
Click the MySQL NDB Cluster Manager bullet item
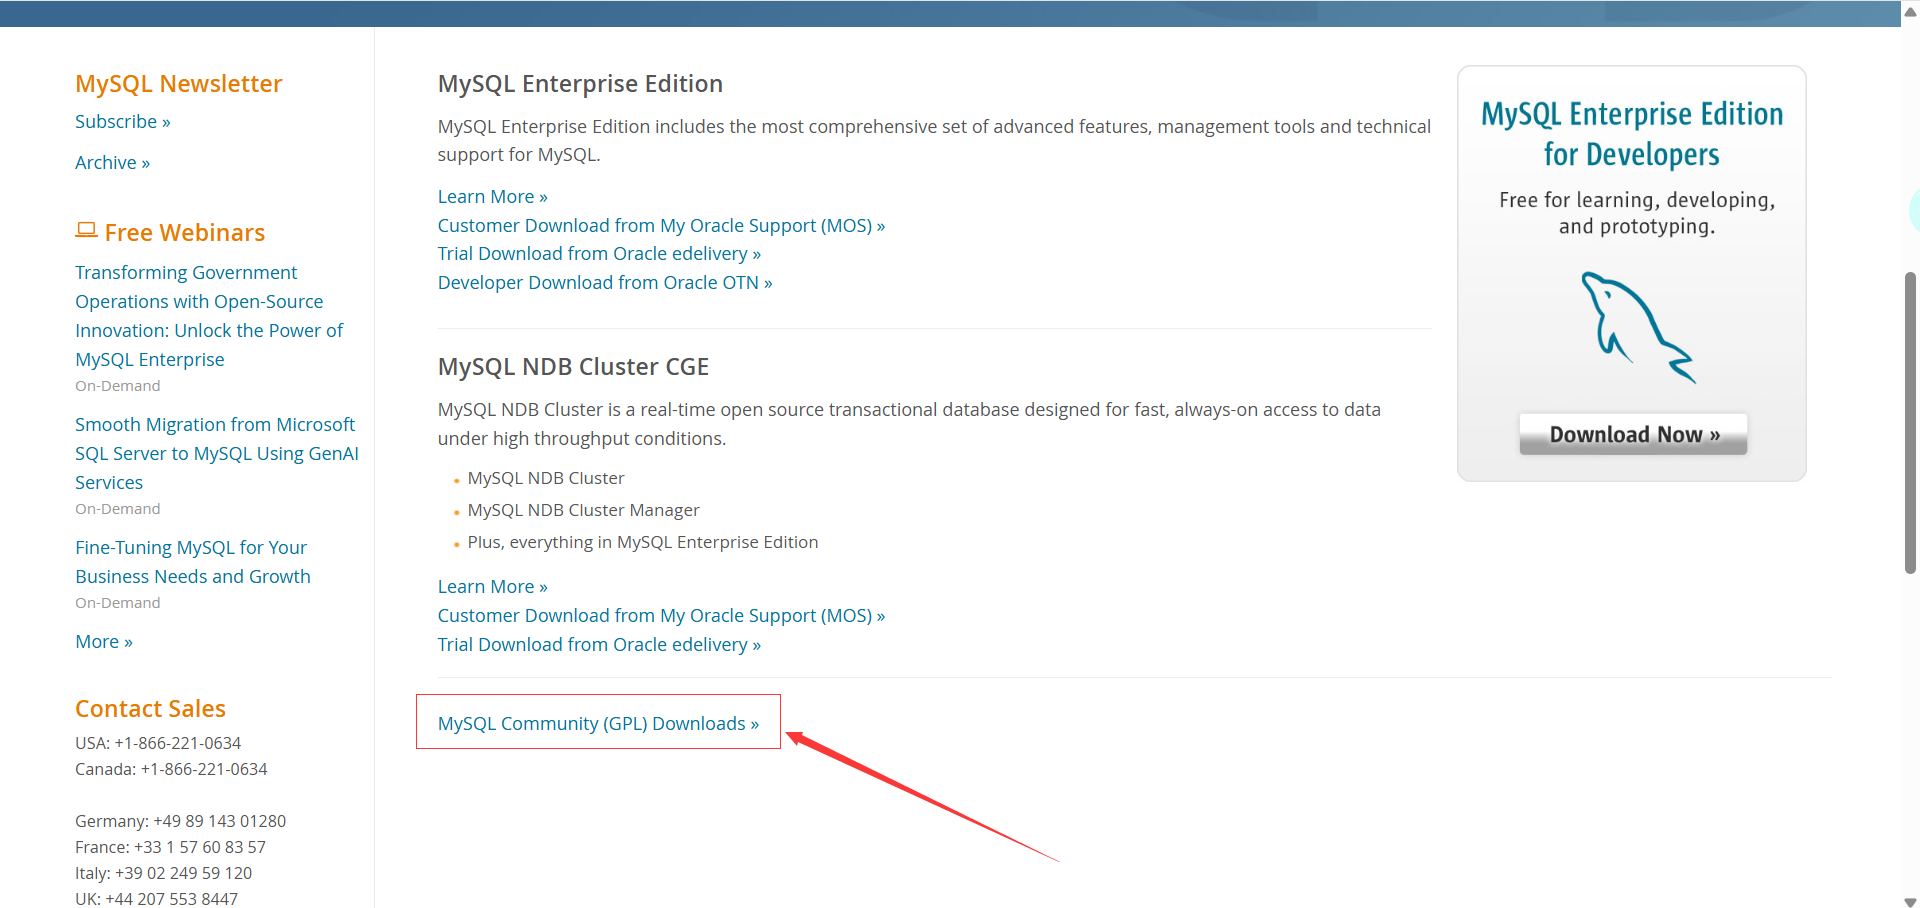[x=583, y=510]
